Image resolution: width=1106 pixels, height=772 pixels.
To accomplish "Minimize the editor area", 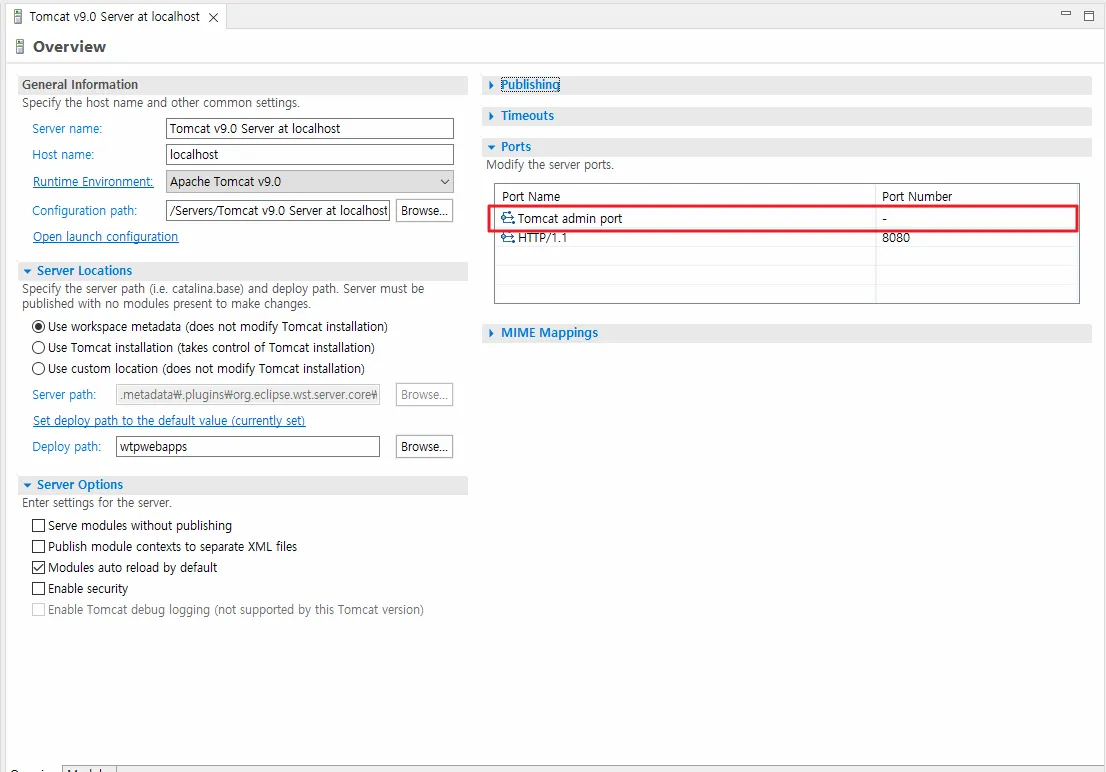I will tap(1066, 14).
